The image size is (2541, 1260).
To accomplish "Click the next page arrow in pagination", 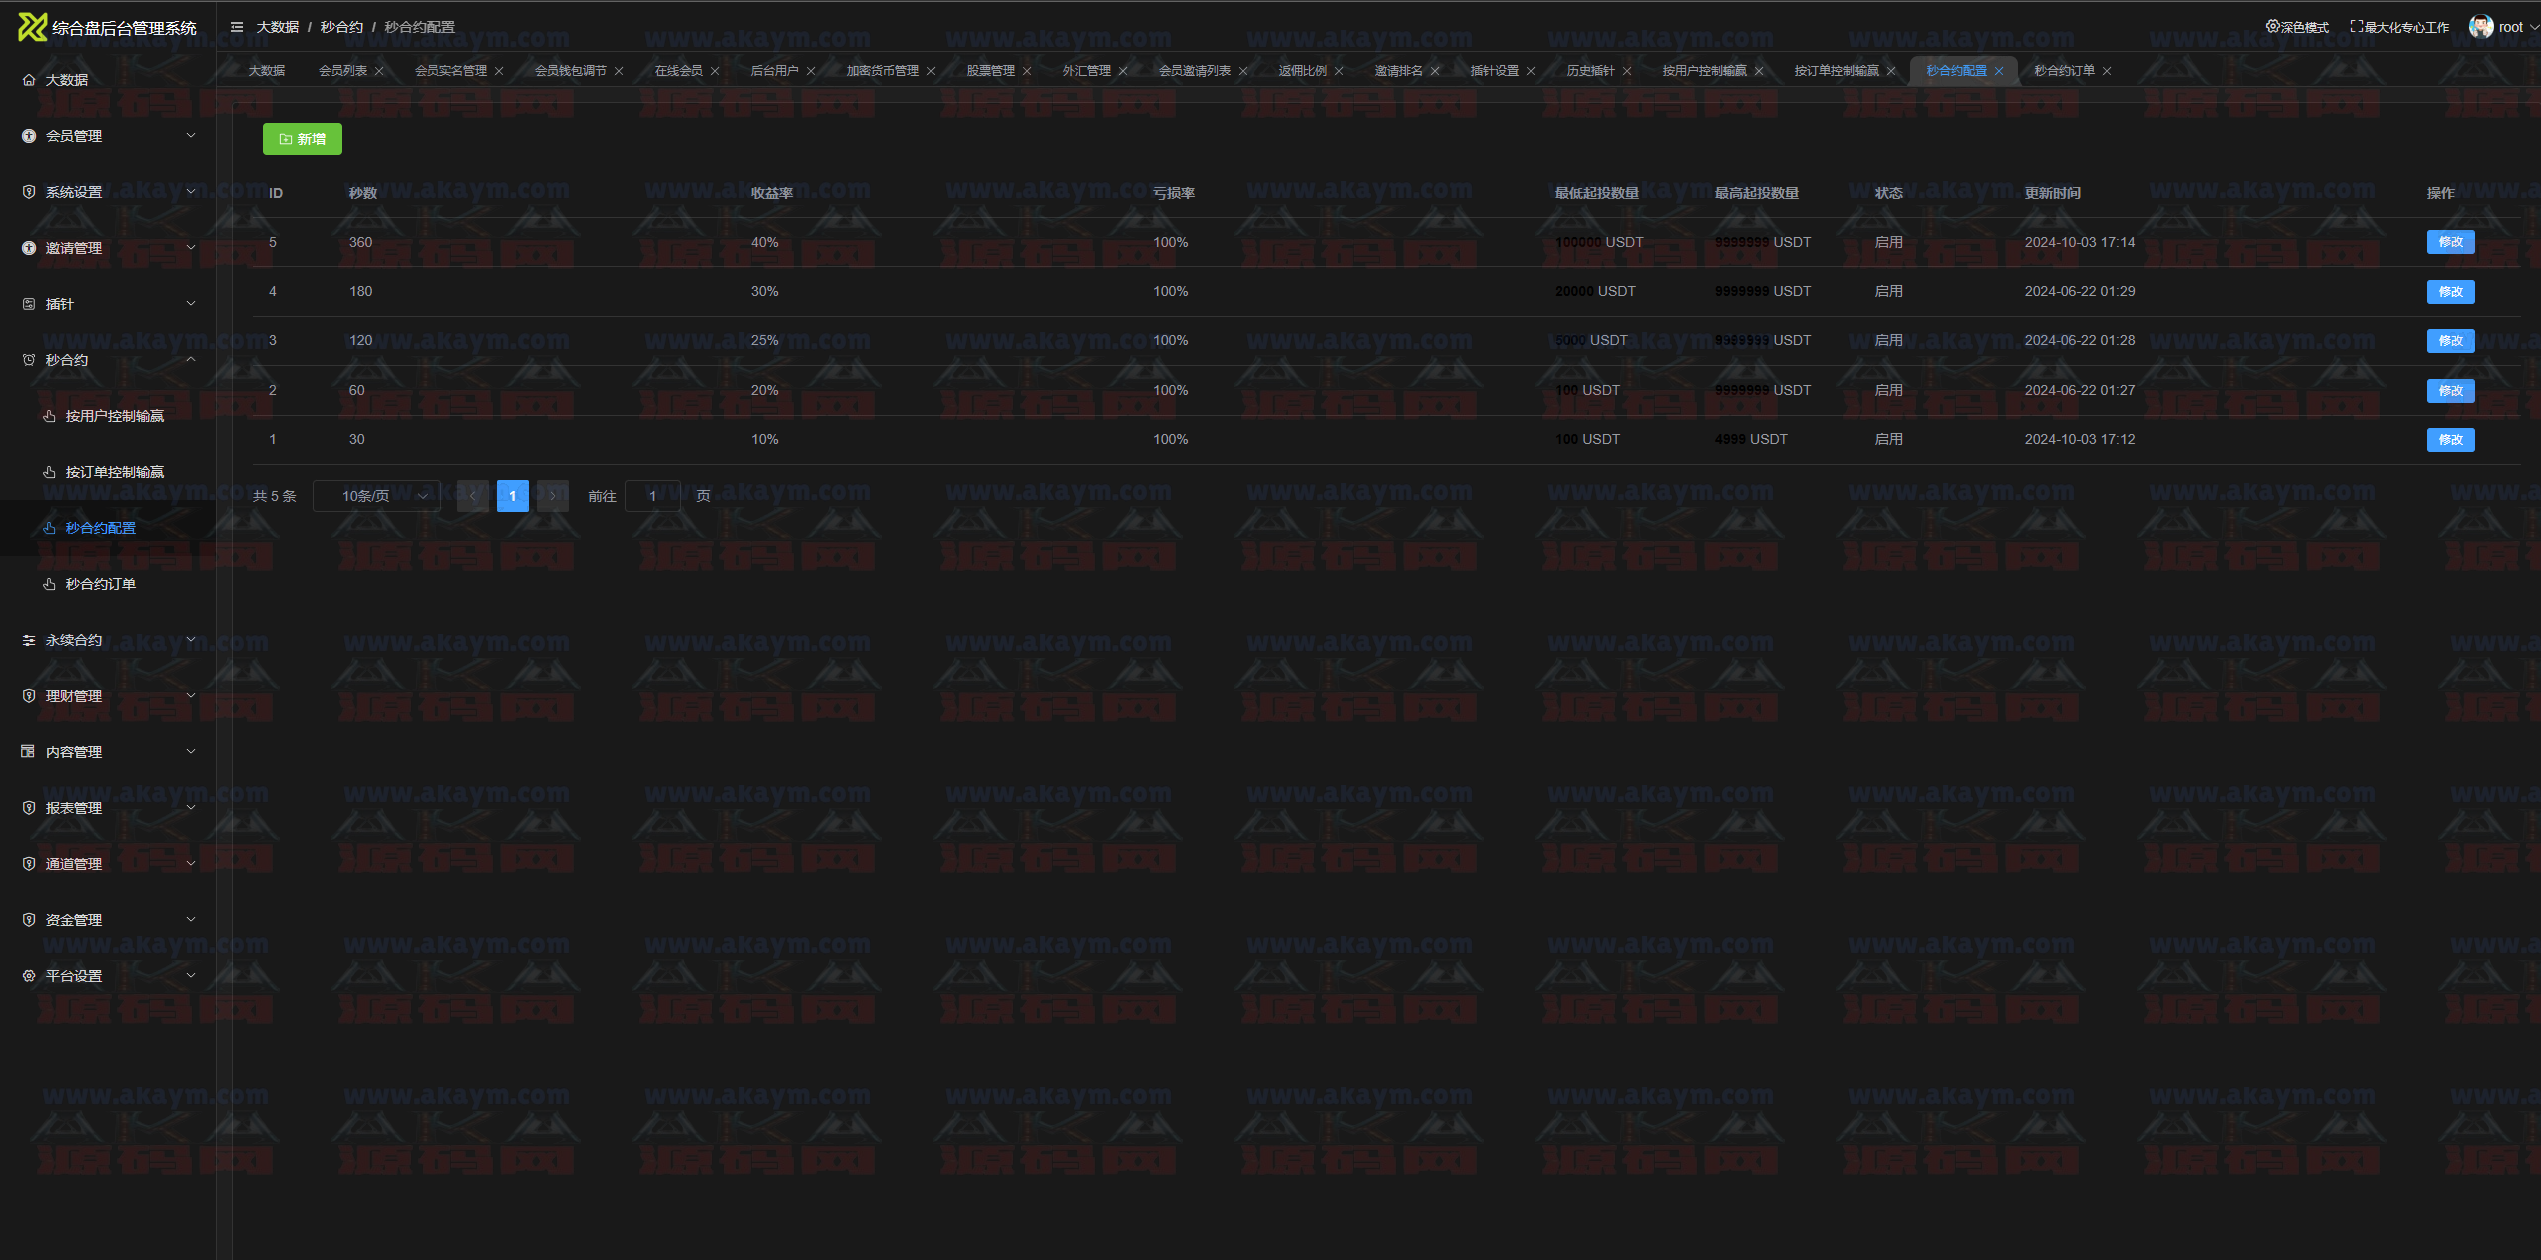I will (x=553, y=496).
